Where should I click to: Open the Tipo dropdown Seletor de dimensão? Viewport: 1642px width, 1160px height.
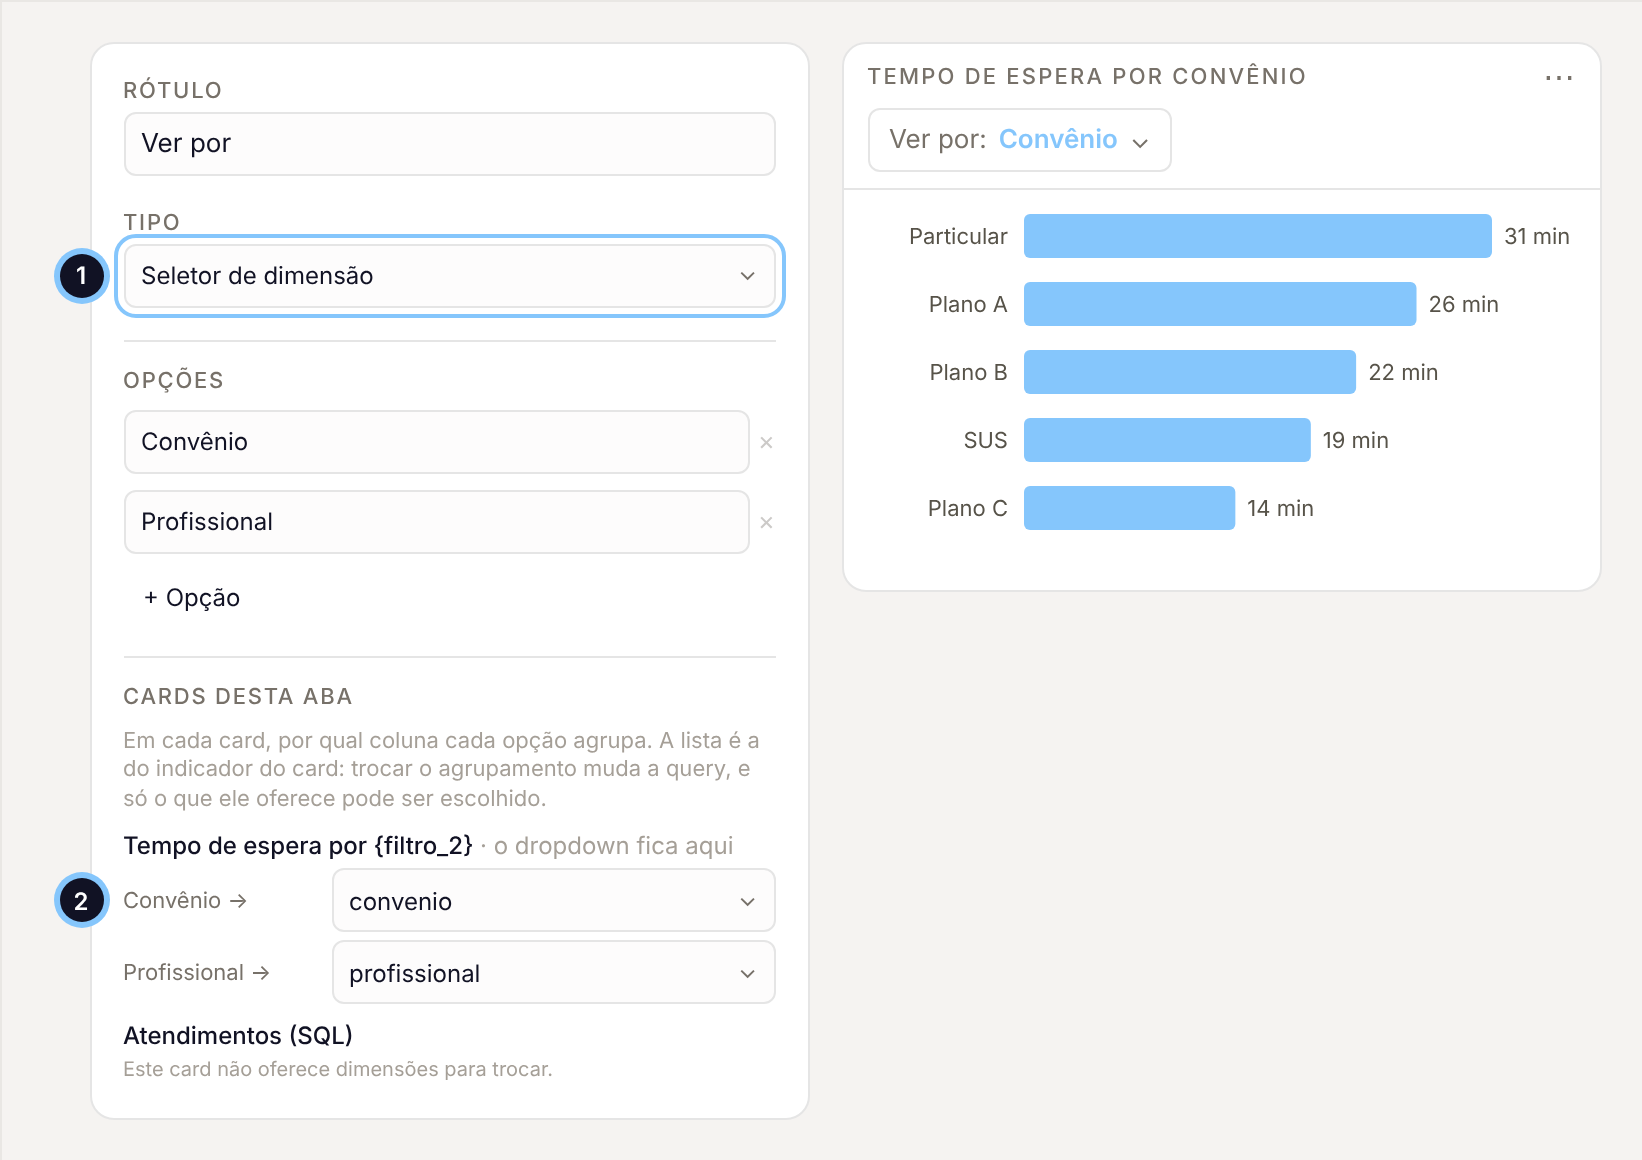[450, 276]
